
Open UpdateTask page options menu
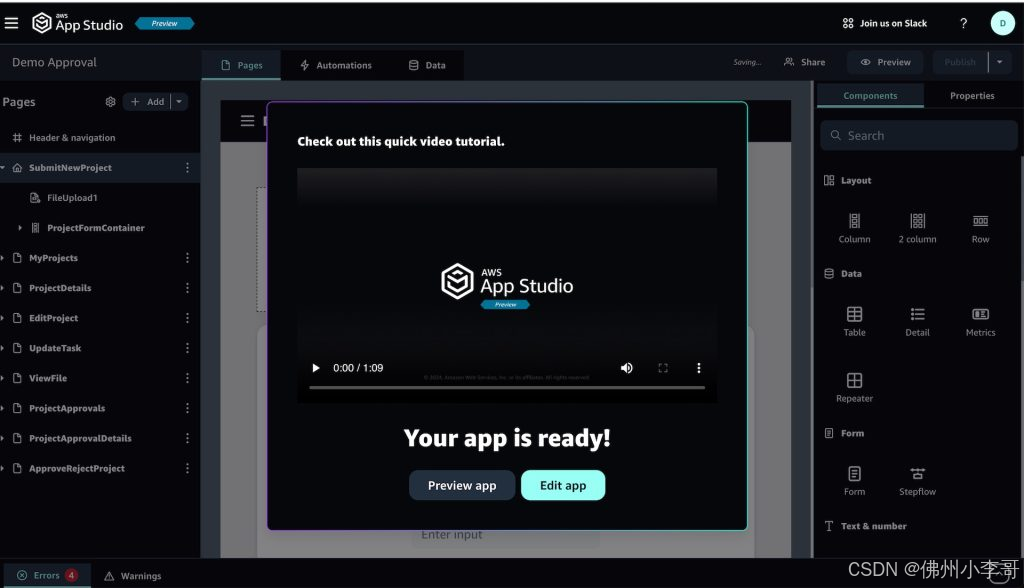(187, 348)
